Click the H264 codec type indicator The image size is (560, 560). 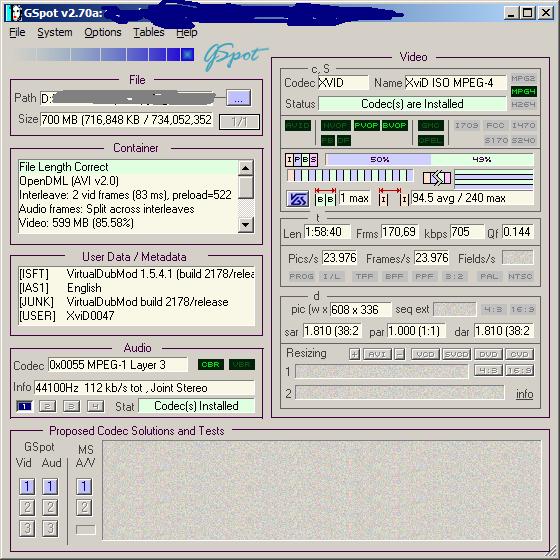[x=523, y=105]
